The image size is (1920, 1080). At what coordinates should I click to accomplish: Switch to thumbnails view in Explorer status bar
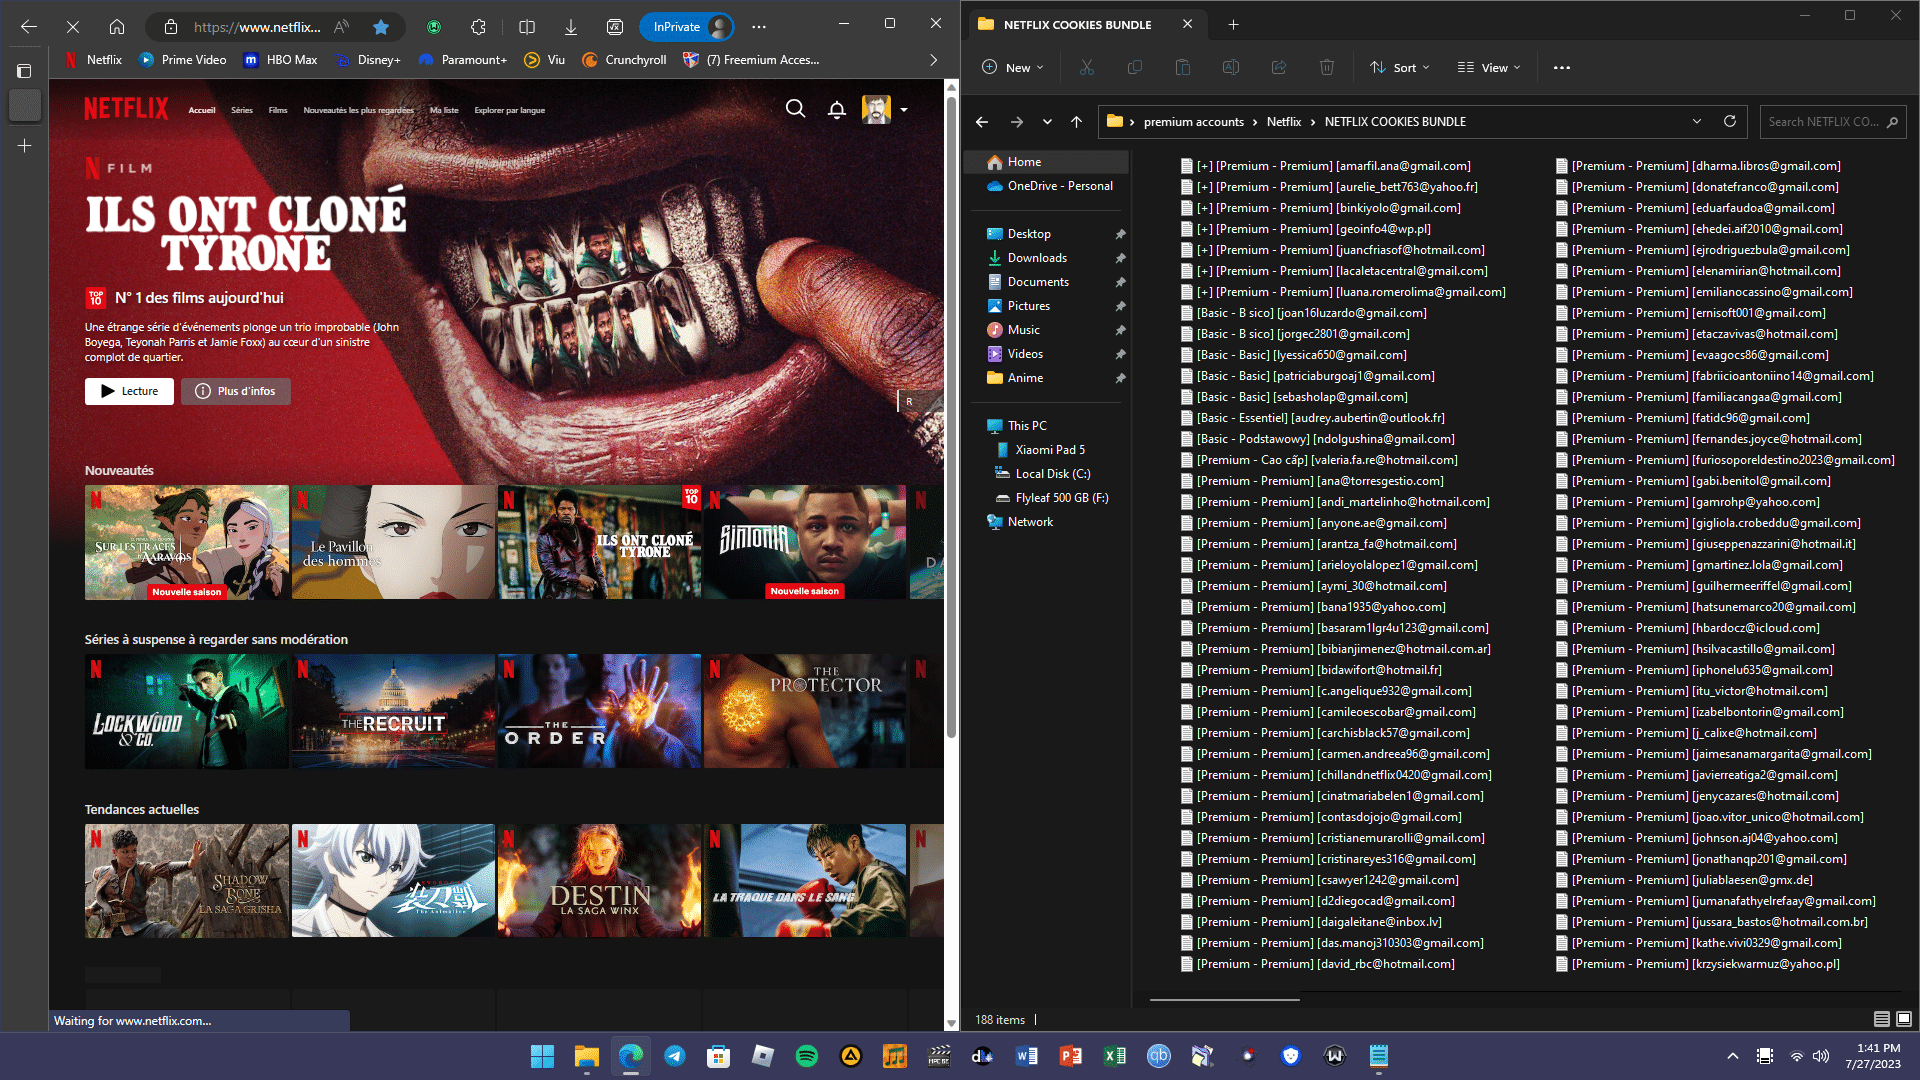click(x=1904, y=1019)
